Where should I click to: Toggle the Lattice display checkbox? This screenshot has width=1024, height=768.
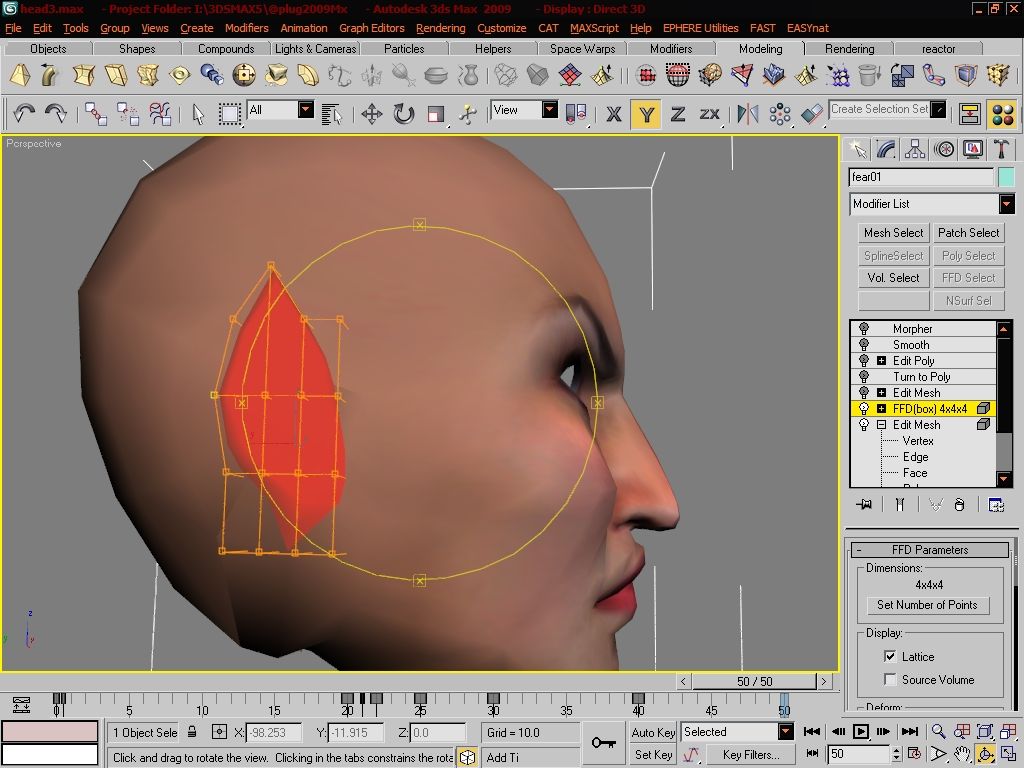coord(889,656)
